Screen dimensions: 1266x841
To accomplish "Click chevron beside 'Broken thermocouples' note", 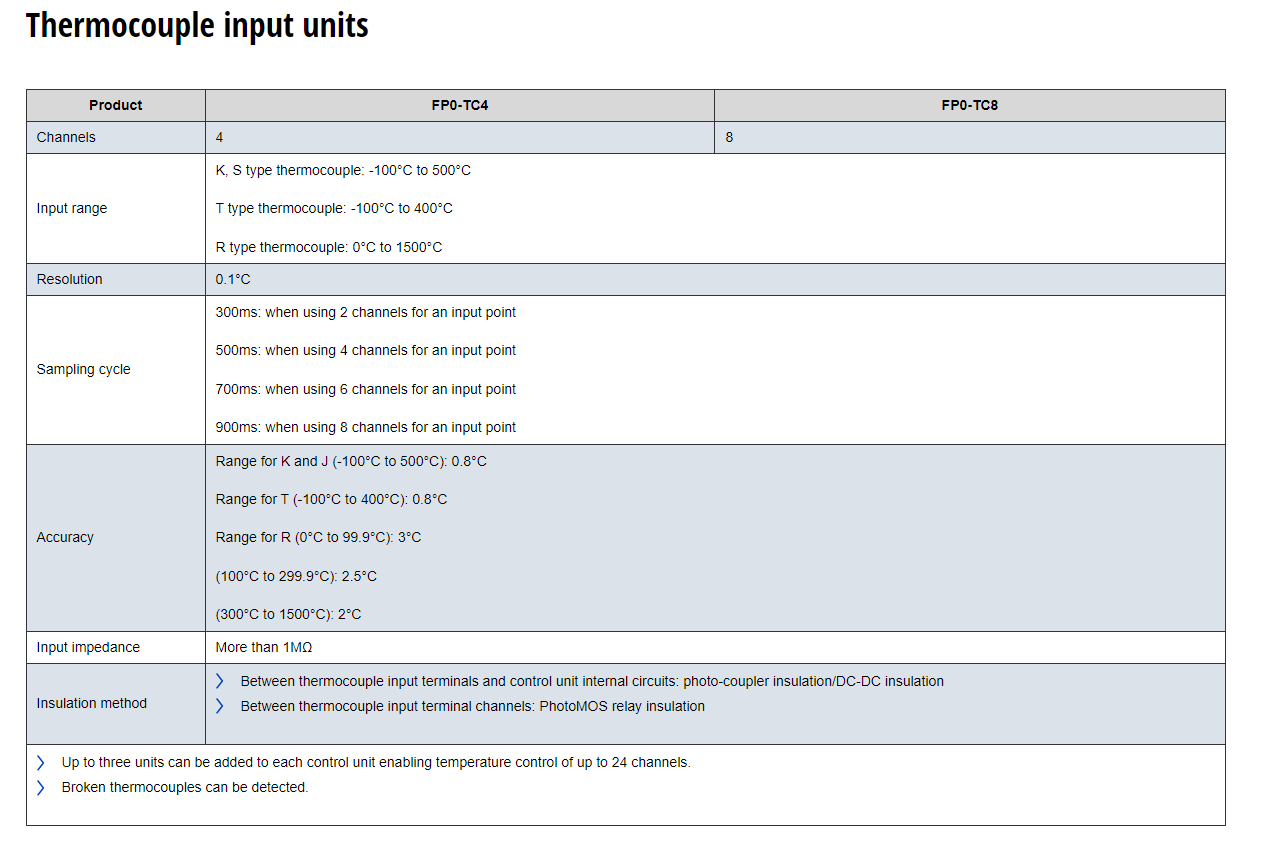I will [x=41, y=787].
